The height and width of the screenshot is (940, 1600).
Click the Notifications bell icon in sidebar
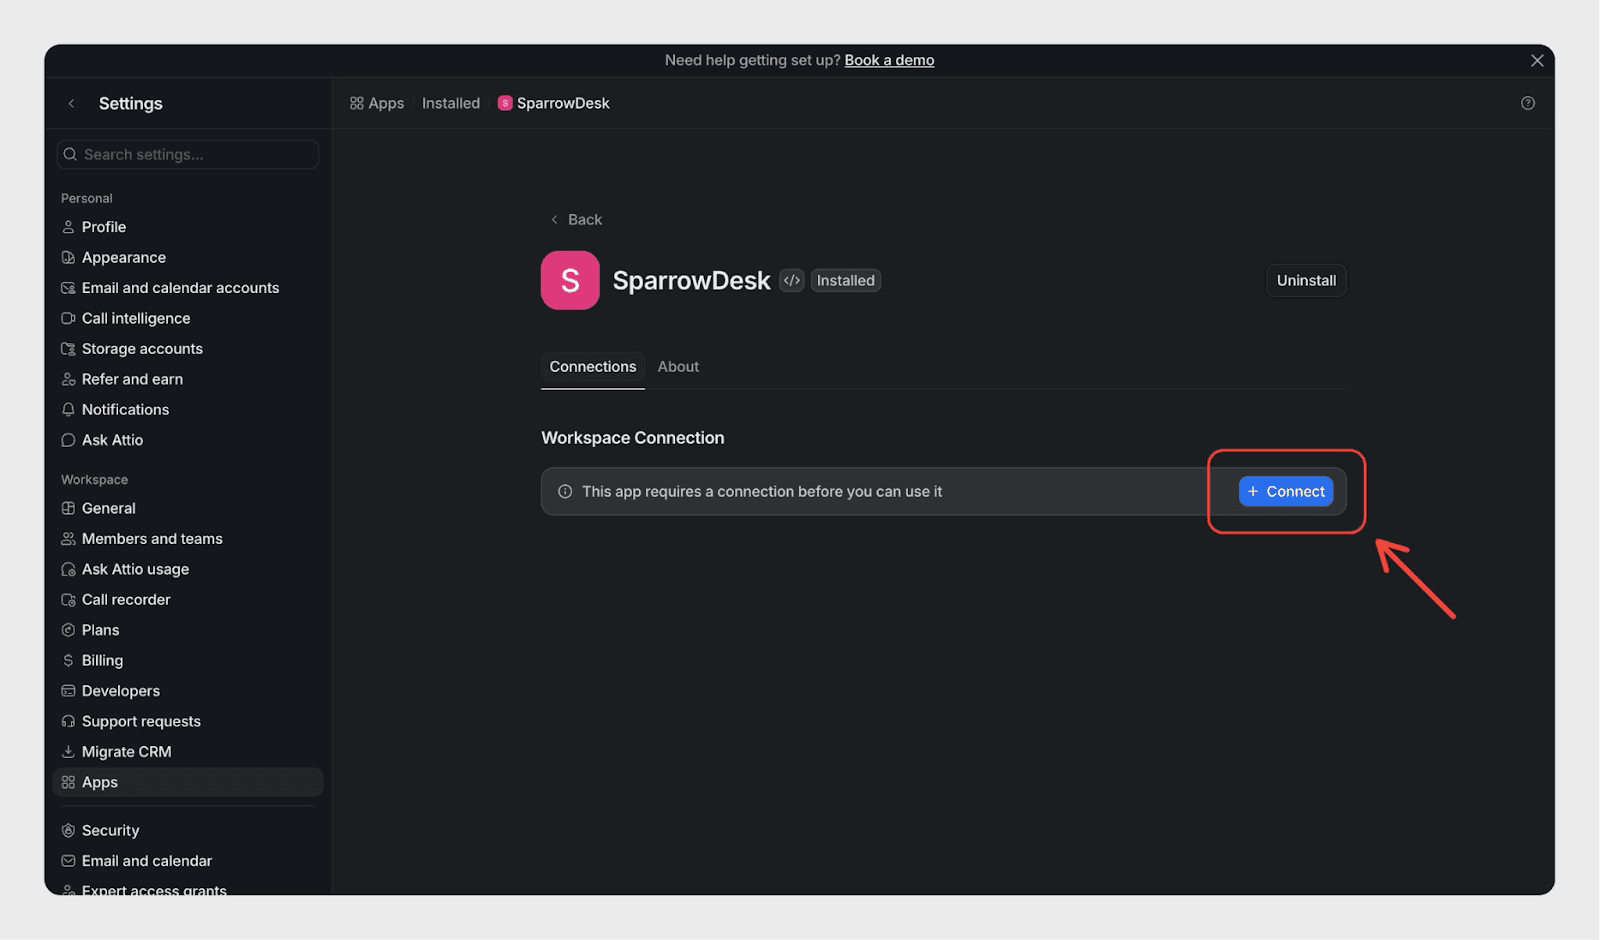[x=68, y=409]
